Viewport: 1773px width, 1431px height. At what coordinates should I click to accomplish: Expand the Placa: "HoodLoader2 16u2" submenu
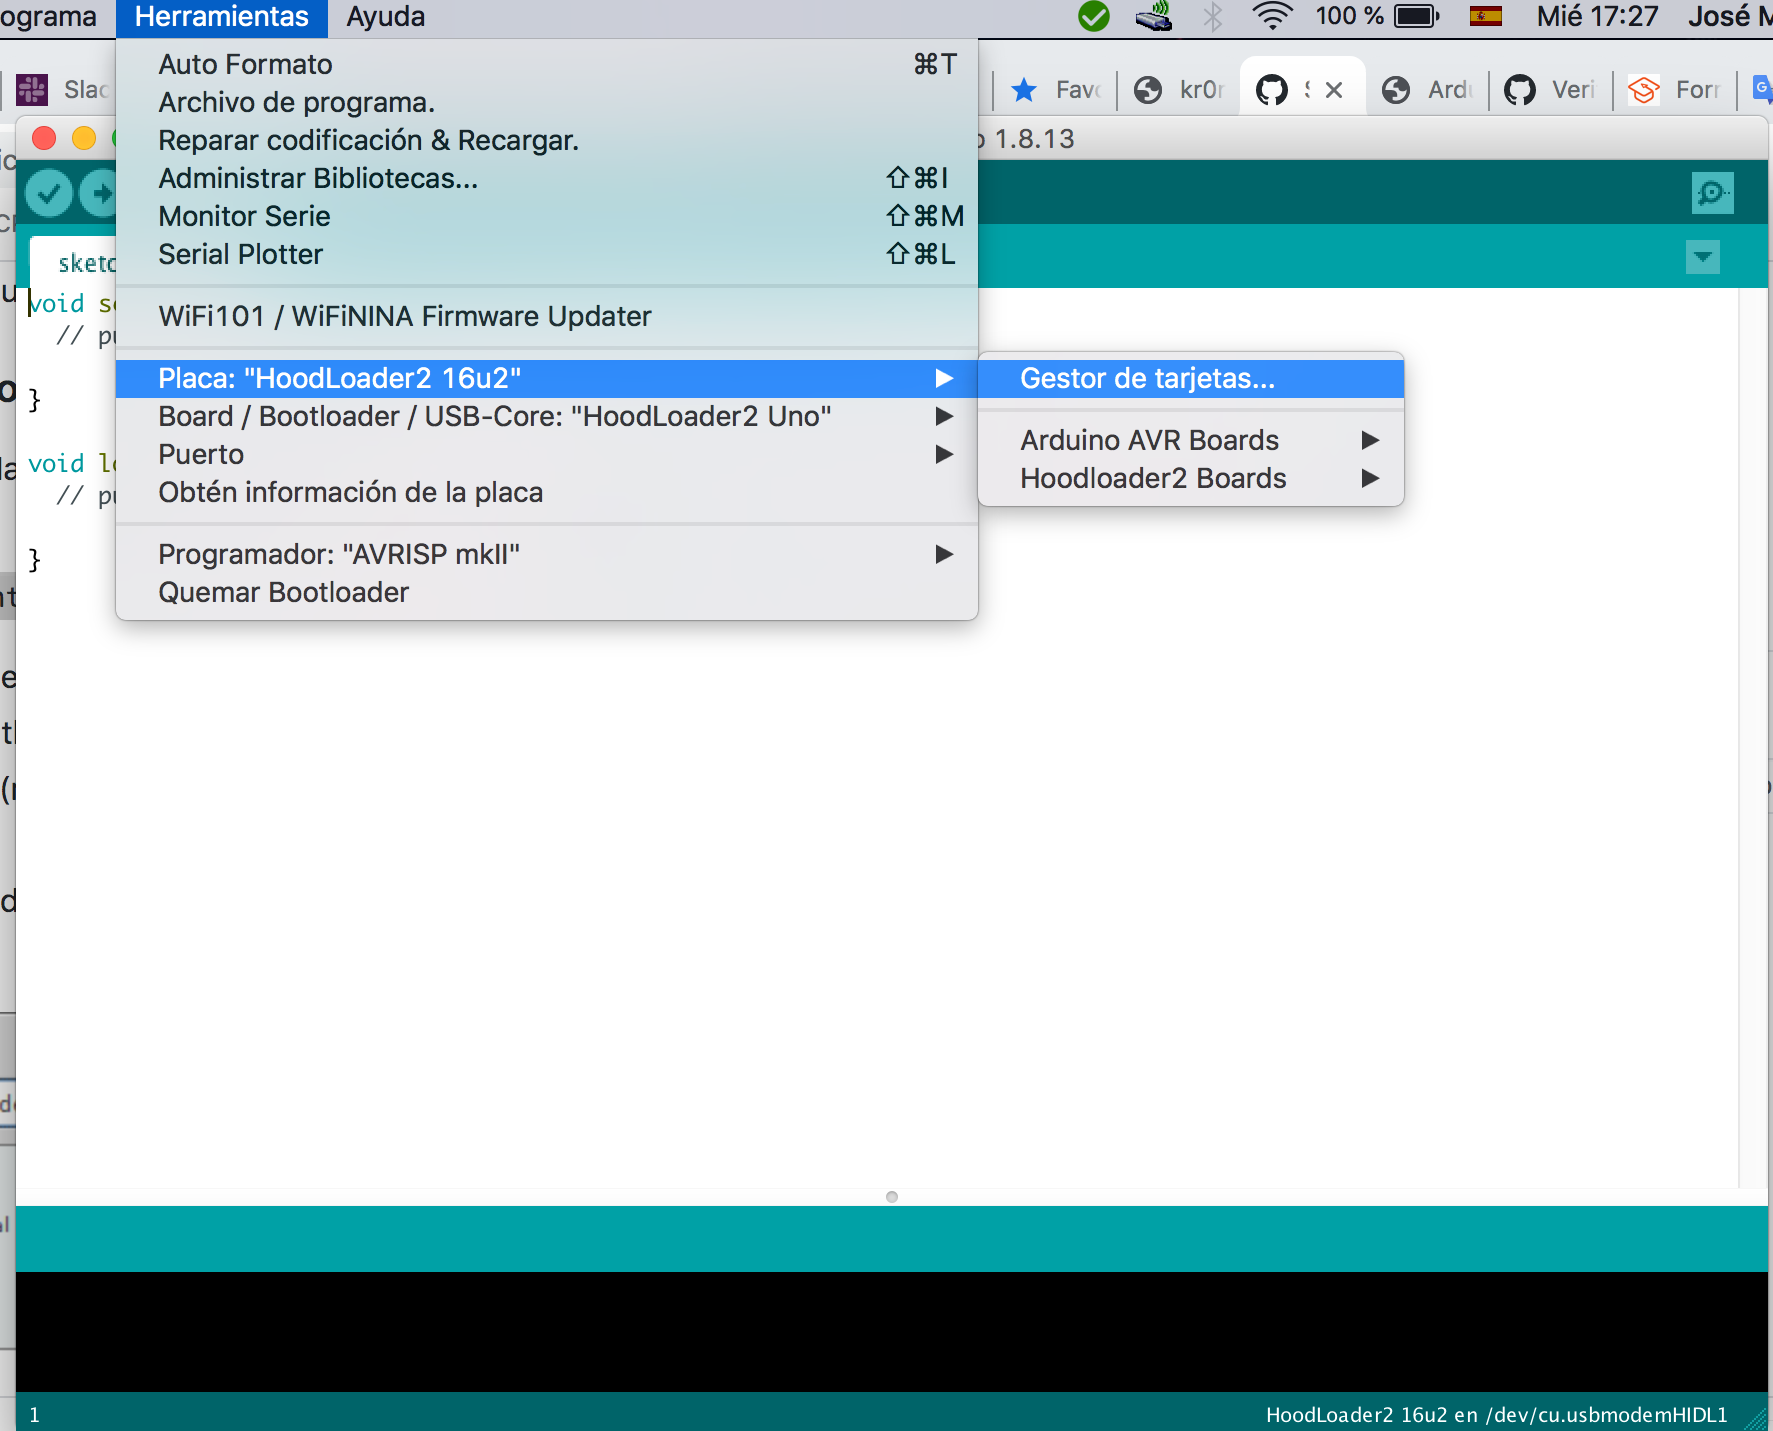[x=547, y=378]
